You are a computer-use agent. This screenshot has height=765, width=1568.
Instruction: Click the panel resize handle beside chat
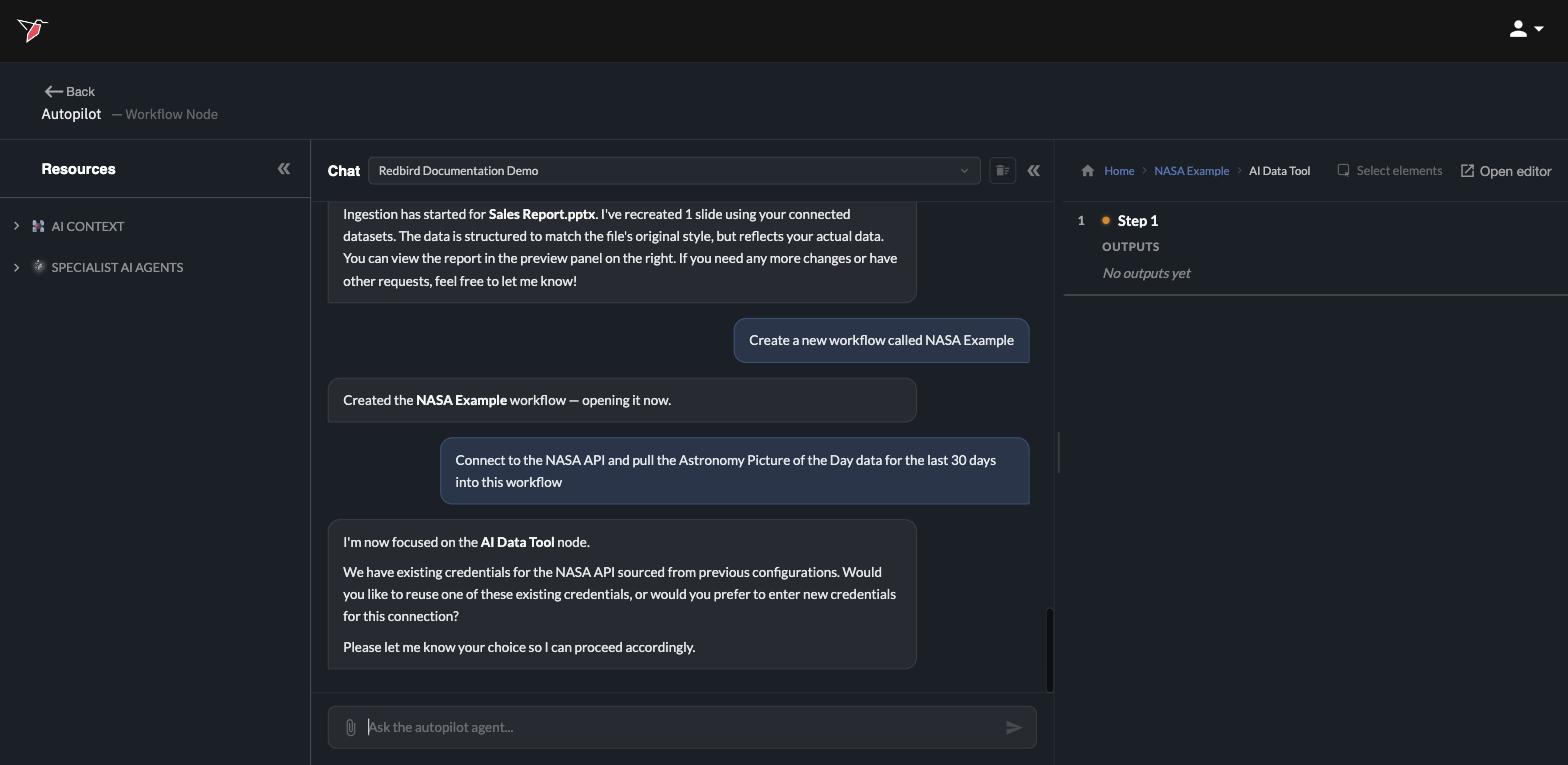pyautogui.click(x=1059, y=452)
